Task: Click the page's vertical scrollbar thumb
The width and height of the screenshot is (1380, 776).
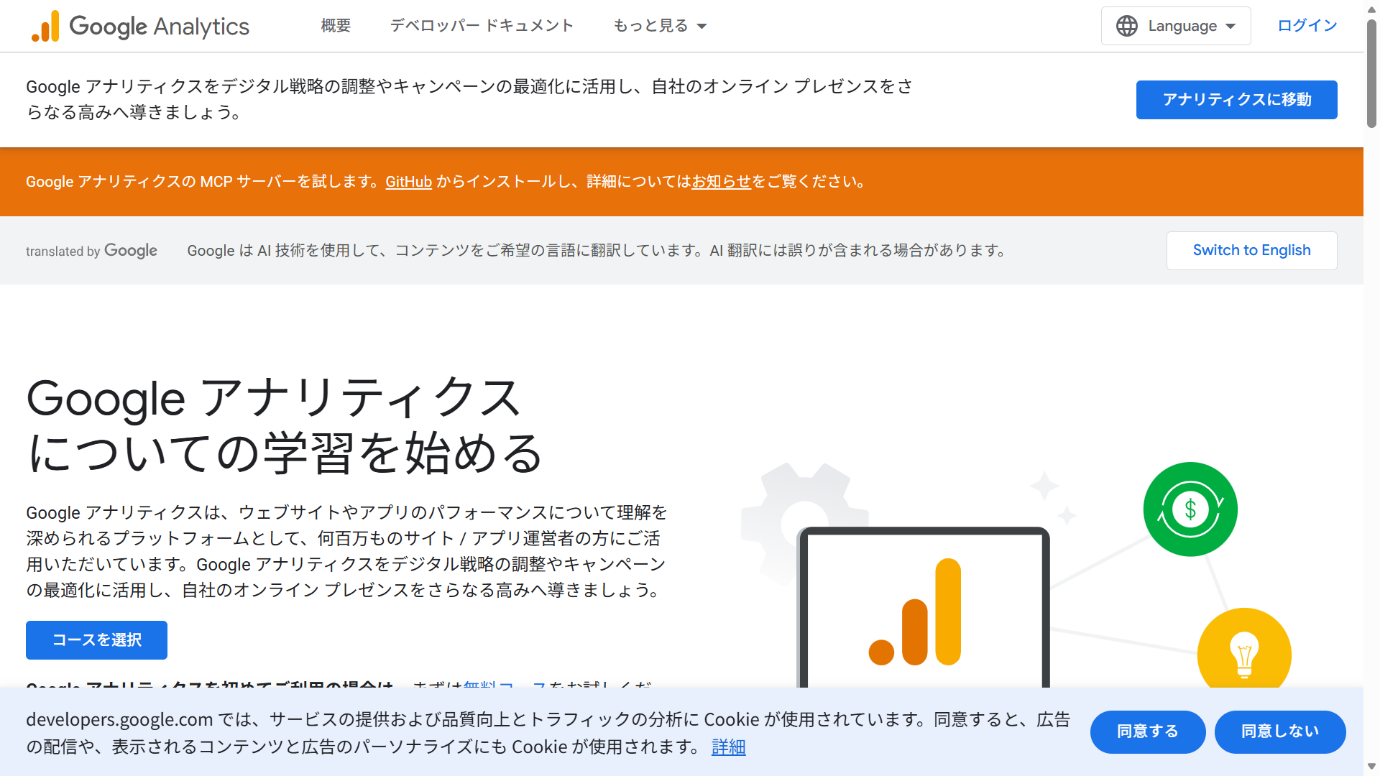Action: (1372, 74)
